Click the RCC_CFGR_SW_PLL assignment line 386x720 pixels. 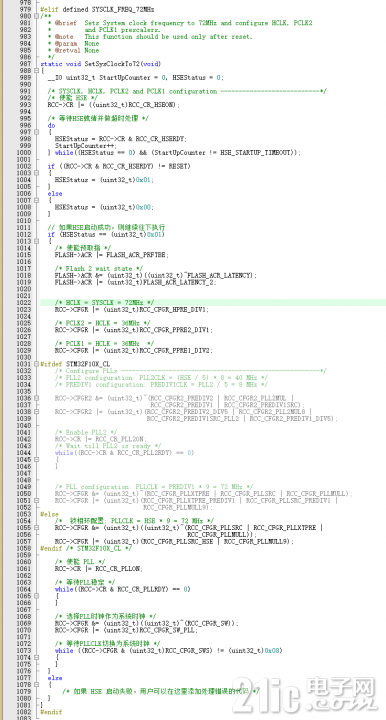coord(126,630)
